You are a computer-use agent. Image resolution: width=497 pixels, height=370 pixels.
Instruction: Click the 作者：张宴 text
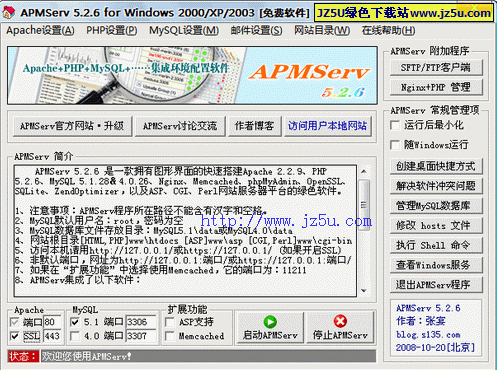click(x=421, y=321)
